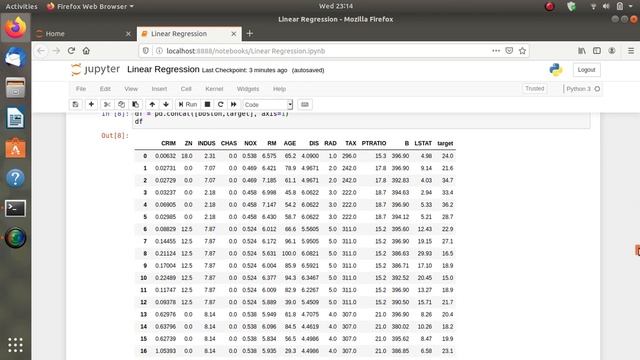Viewport: 640px width, 360px height.
Task: Click the Python 3 kernel indicator
Action: 583,89
